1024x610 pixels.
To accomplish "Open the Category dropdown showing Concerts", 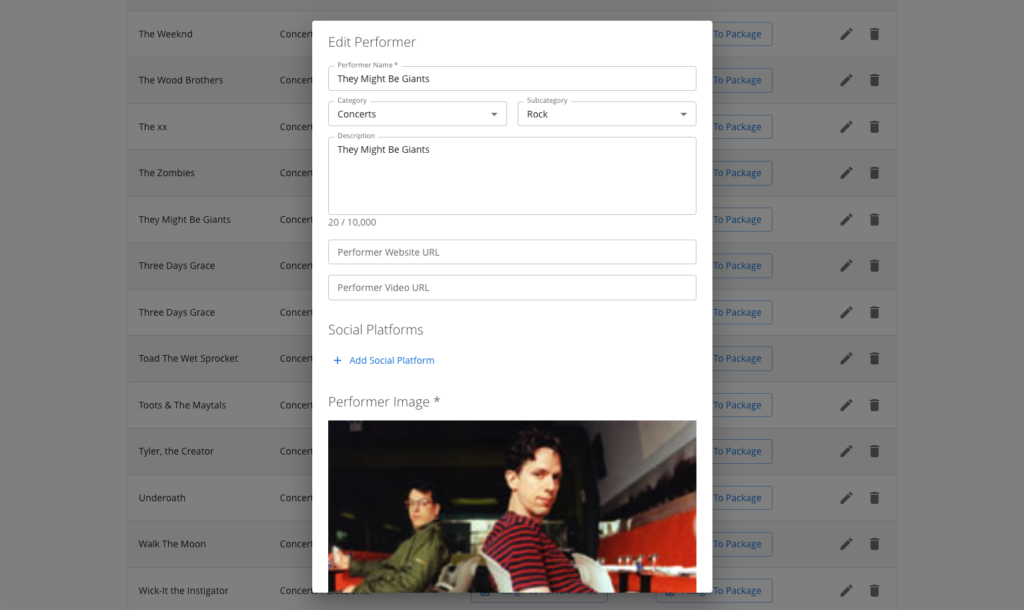I will (417, 114).
